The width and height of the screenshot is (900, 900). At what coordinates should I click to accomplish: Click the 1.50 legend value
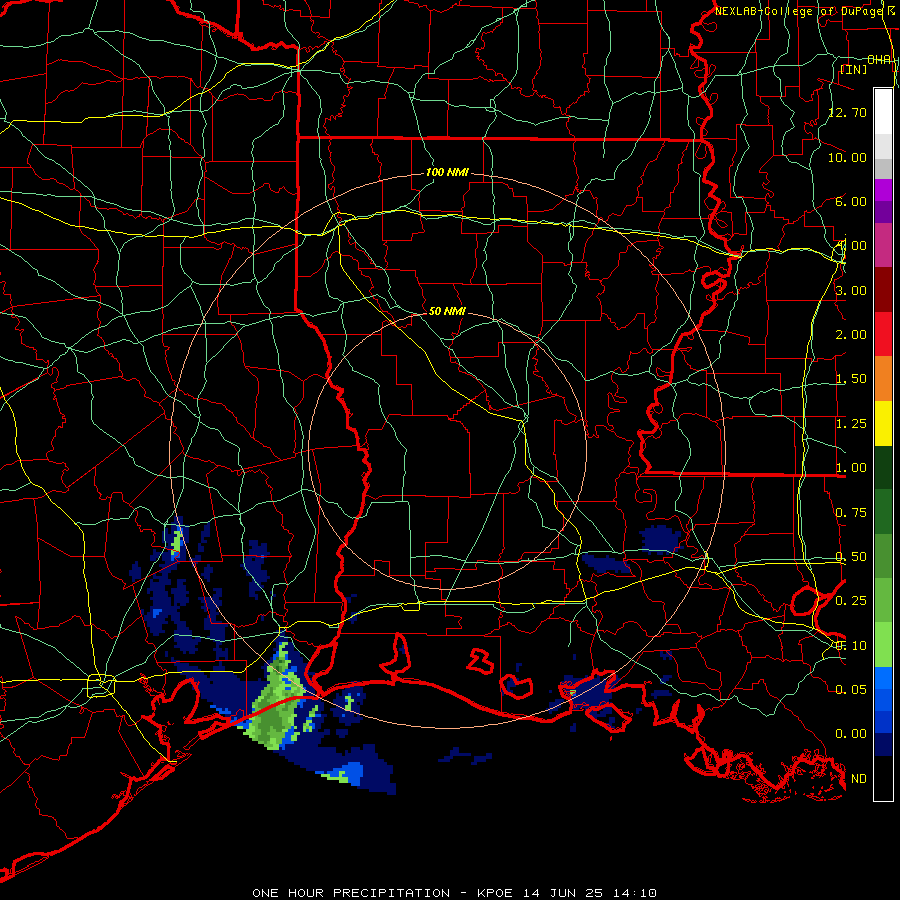(x=851, y=379)
